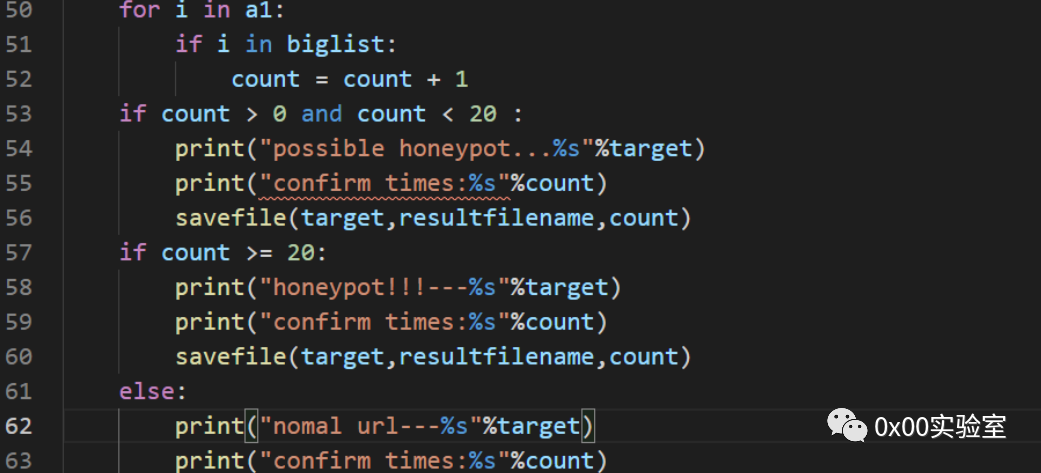The height and width of the screenshot is (473, 1041).
Task: Click line number 57 in the gutter
Action: [19, 252]
